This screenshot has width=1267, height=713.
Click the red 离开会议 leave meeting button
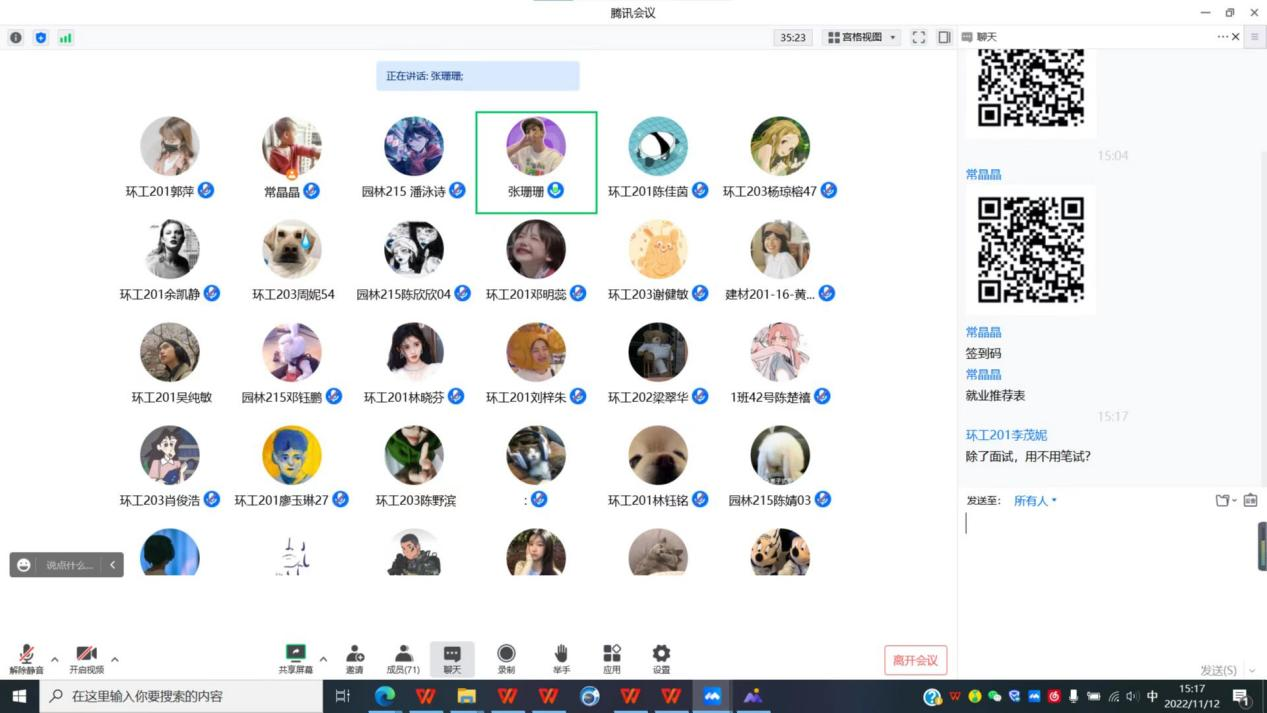point(915,660)
